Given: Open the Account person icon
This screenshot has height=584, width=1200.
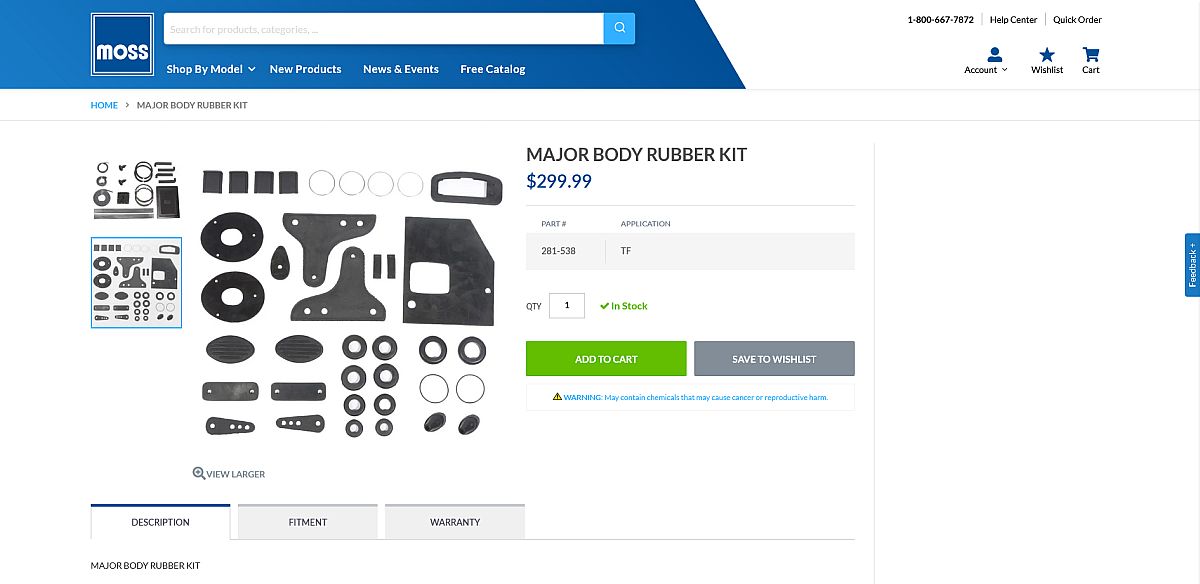Looking at the screenshot, I should click(994, 54).
